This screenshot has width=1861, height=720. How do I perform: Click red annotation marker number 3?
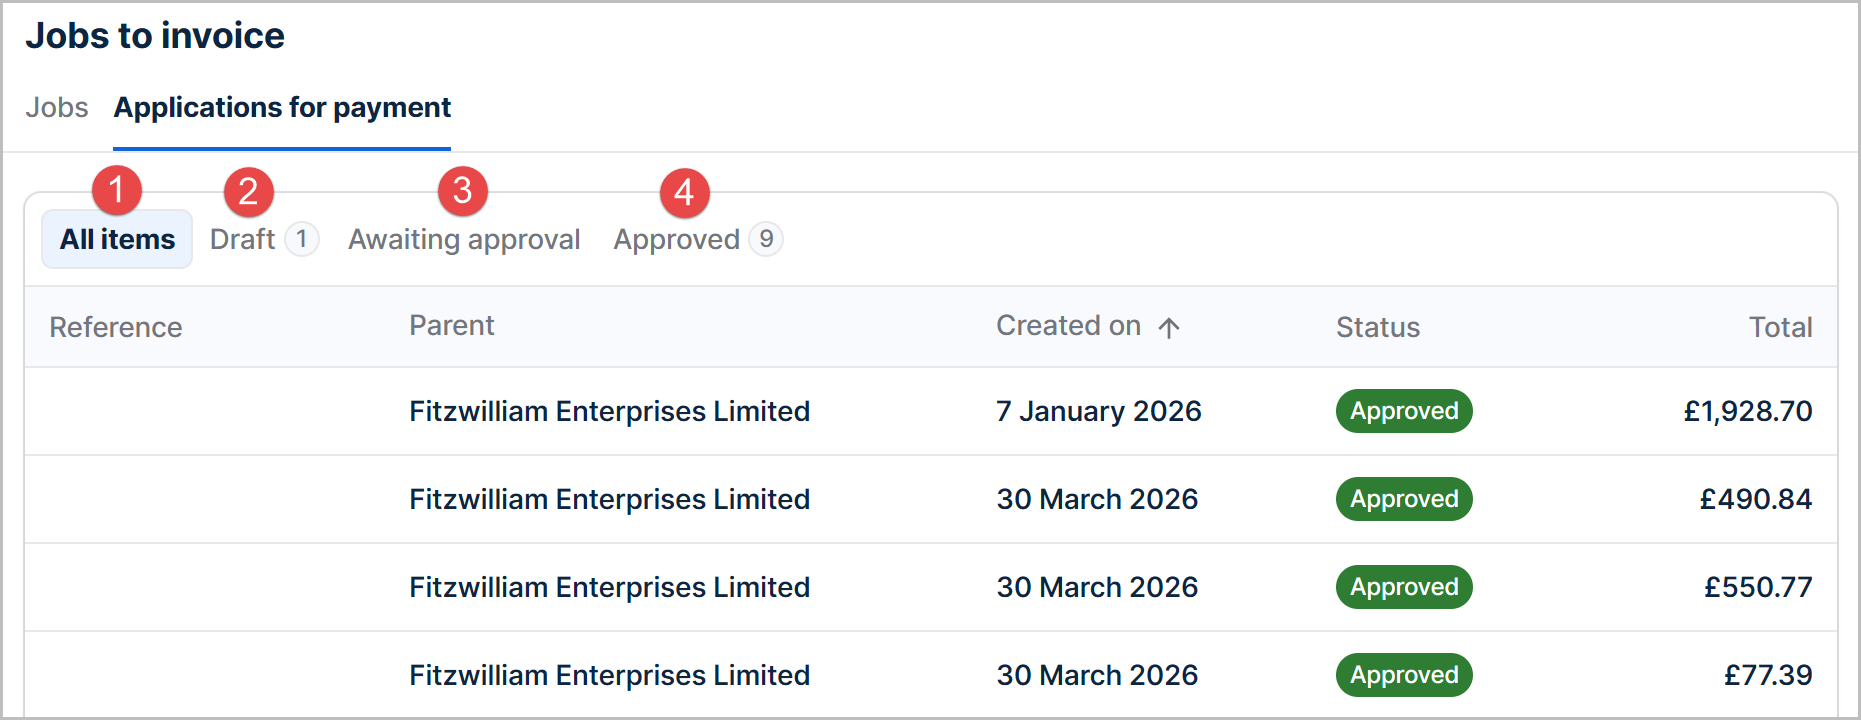[463, 190]
